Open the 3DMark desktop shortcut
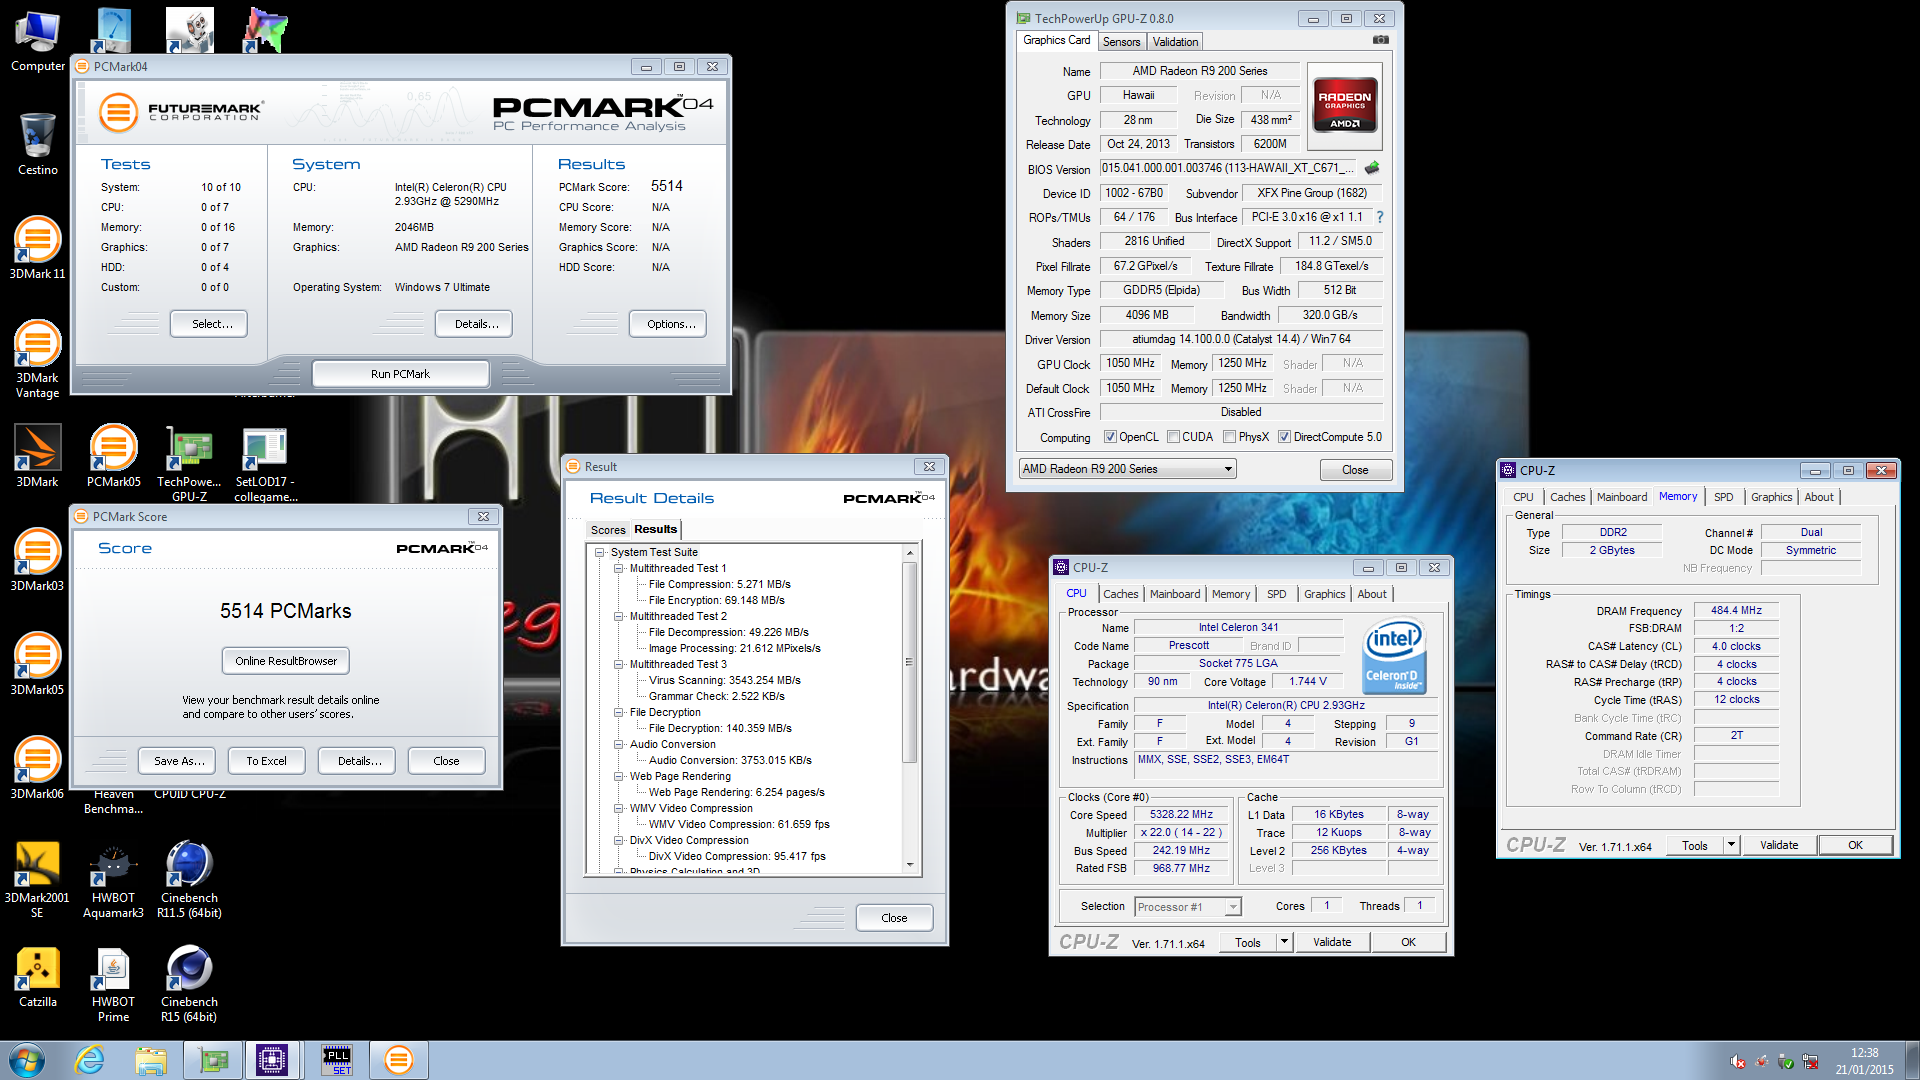The image size is (1920, 1080). click(38, 455)
